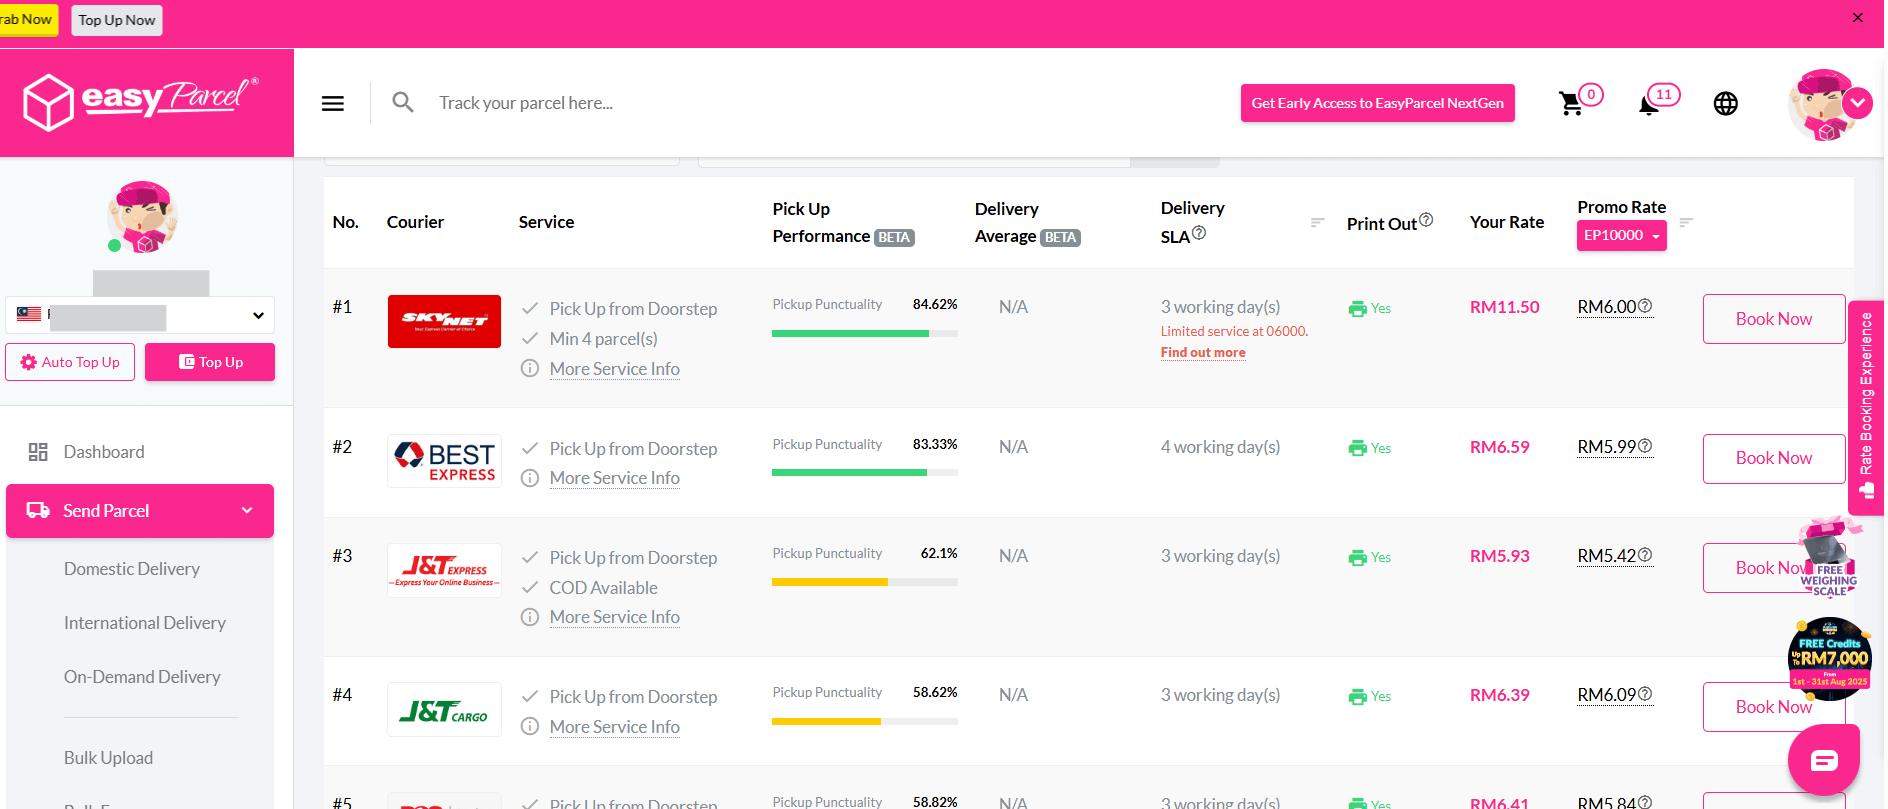Image resolution: width=1888 pixels, height=809 pixels.
Task: Click the Print Out help icon
Action: 1426,220
